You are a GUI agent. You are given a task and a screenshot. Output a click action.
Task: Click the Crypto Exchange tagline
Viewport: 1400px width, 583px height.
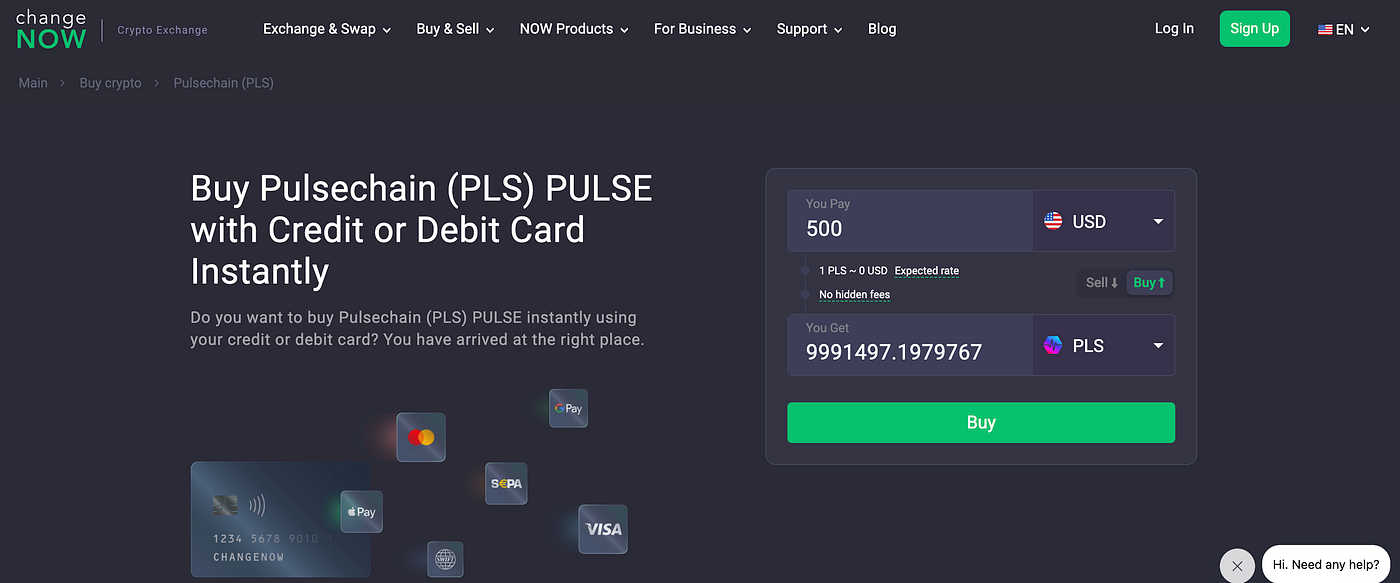coord(162,30)
